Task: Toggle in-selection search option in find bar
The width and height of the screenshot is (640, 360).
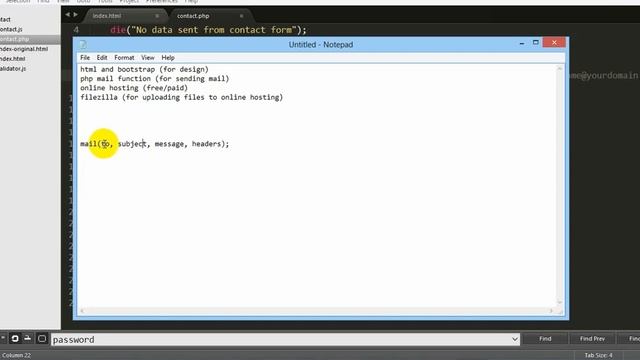Action: coord(28,339)
